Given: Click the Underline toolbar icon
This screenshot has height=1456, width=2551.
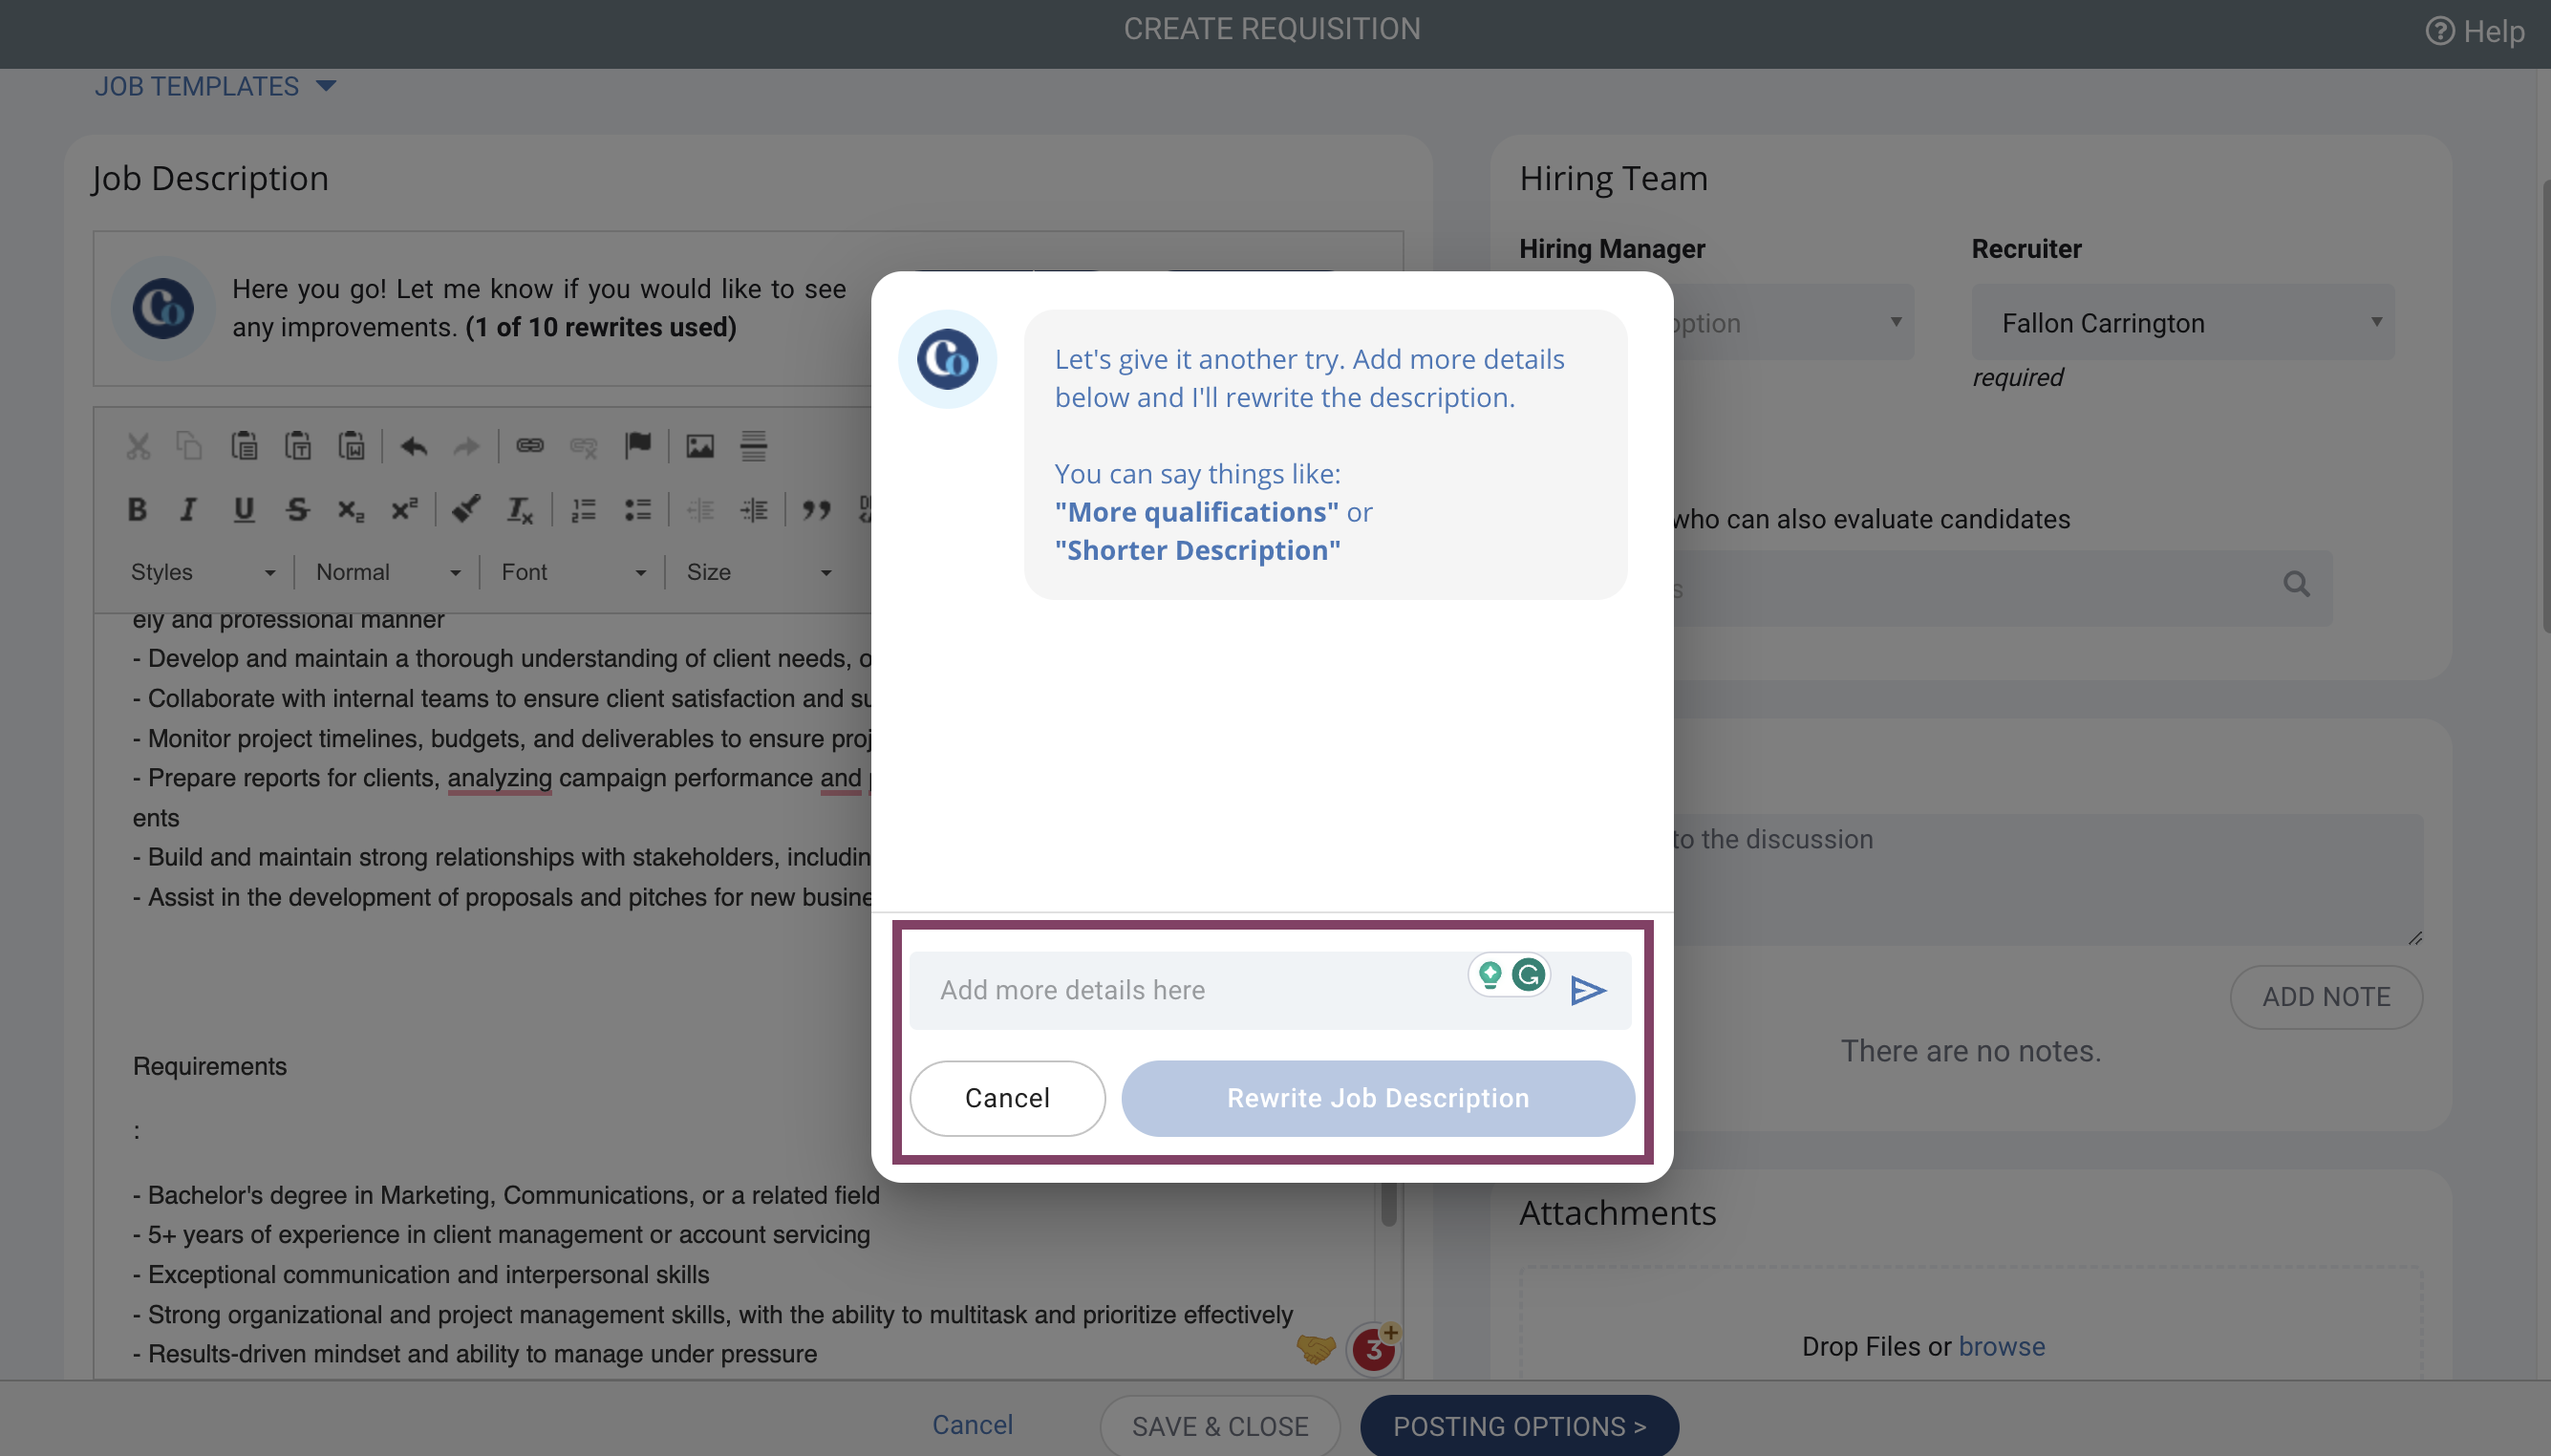Looking at the screenshot, I should (x=243, y=510).
